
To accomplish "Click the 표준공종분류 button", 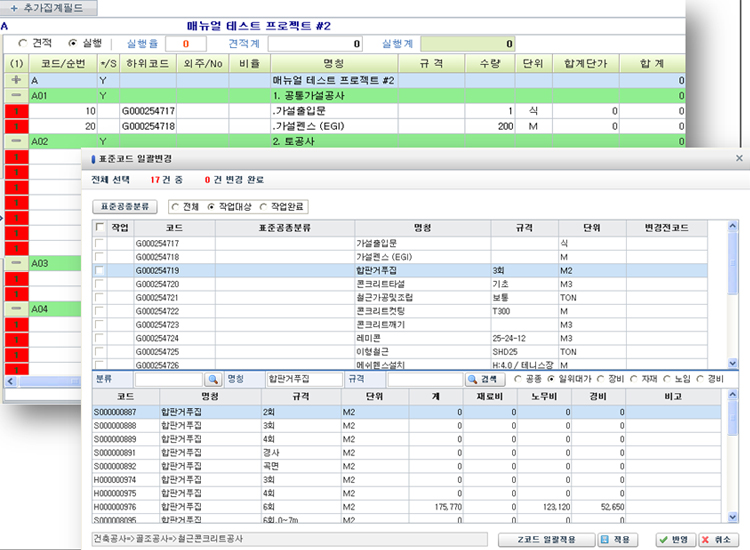I will click(123, 207).
